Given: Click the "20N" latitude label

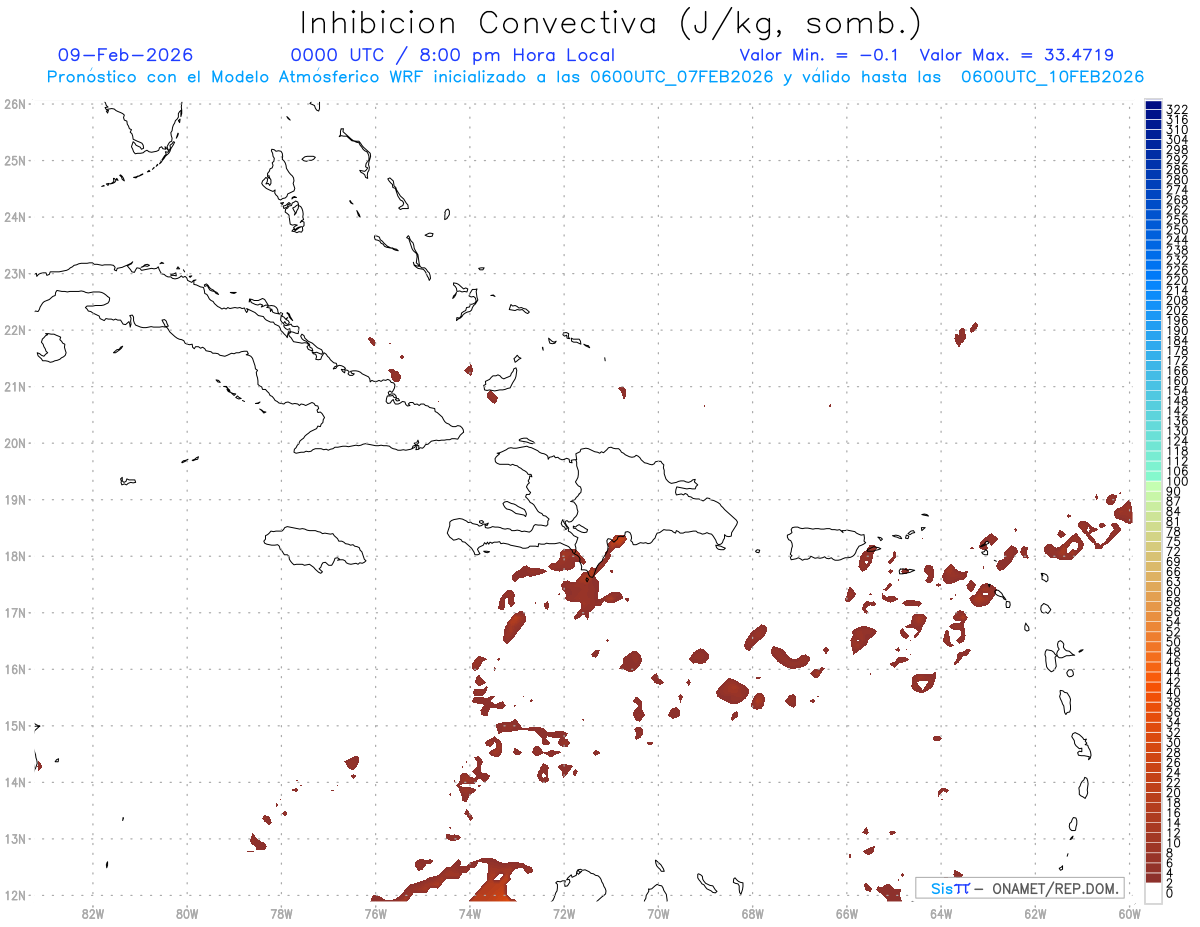Looking at the screenshot, I should coord(15,442).
